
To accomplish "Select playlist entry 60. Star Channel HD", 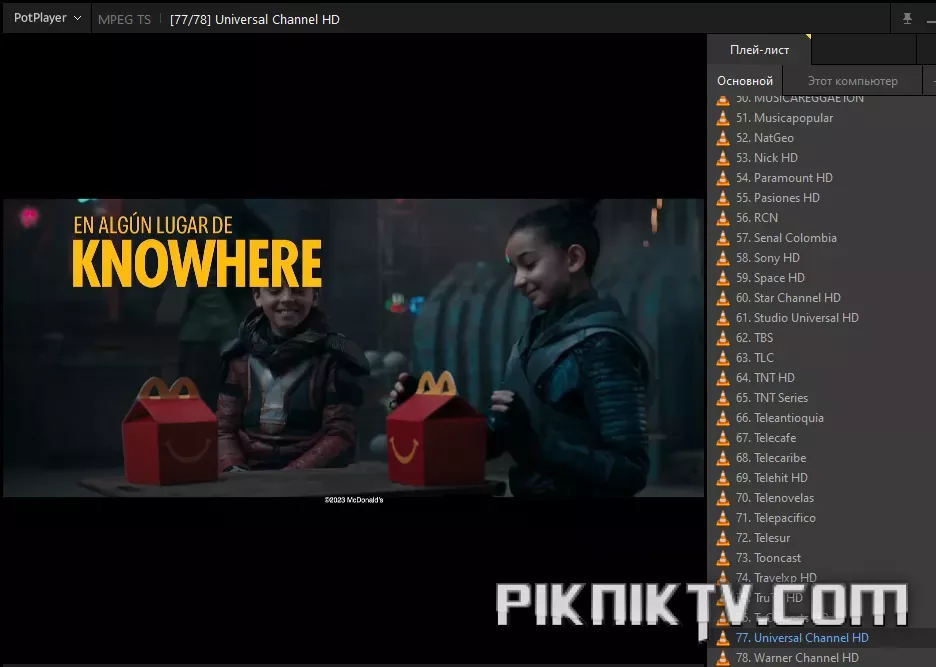I will (821, 298).
